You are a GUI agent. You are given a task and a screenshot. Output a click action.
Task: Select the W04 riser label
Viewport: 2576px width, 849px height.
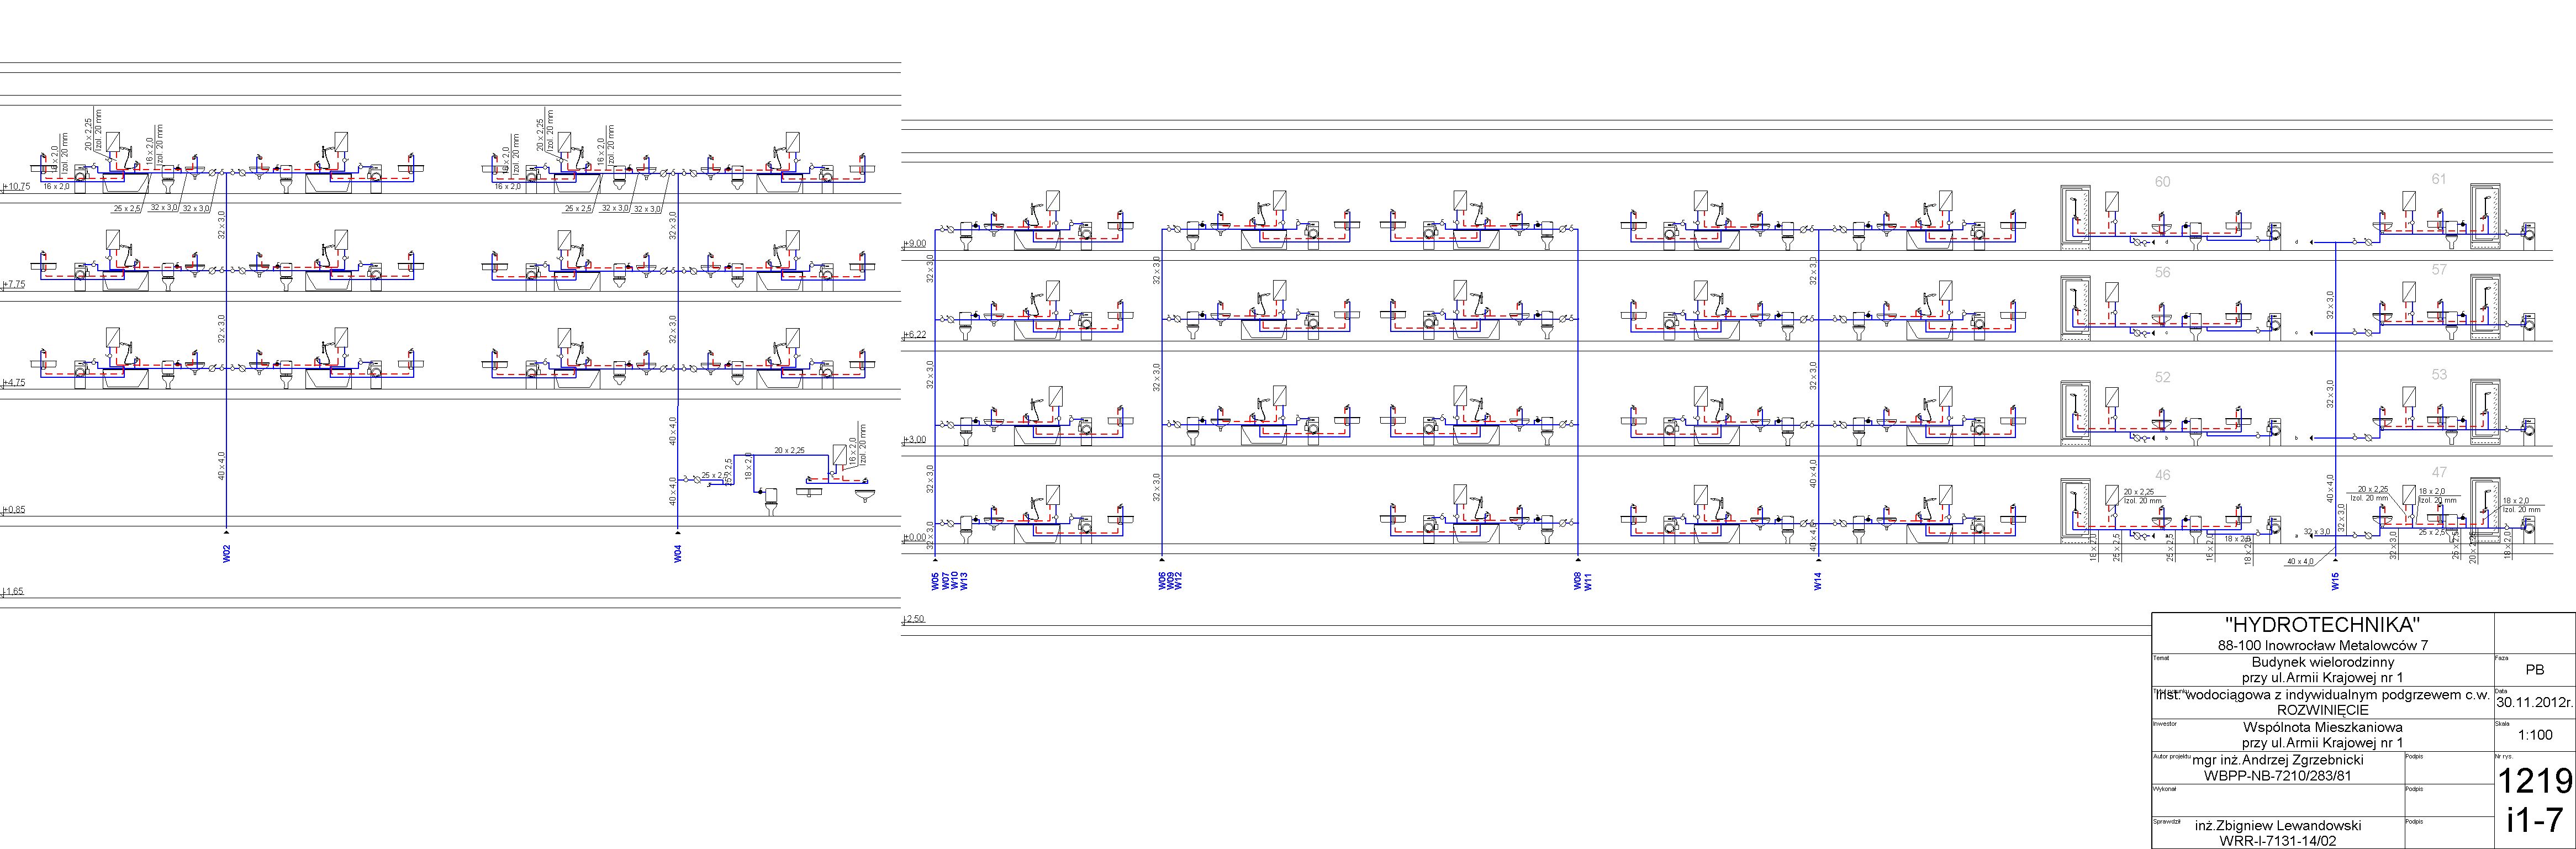click(678, 553)
